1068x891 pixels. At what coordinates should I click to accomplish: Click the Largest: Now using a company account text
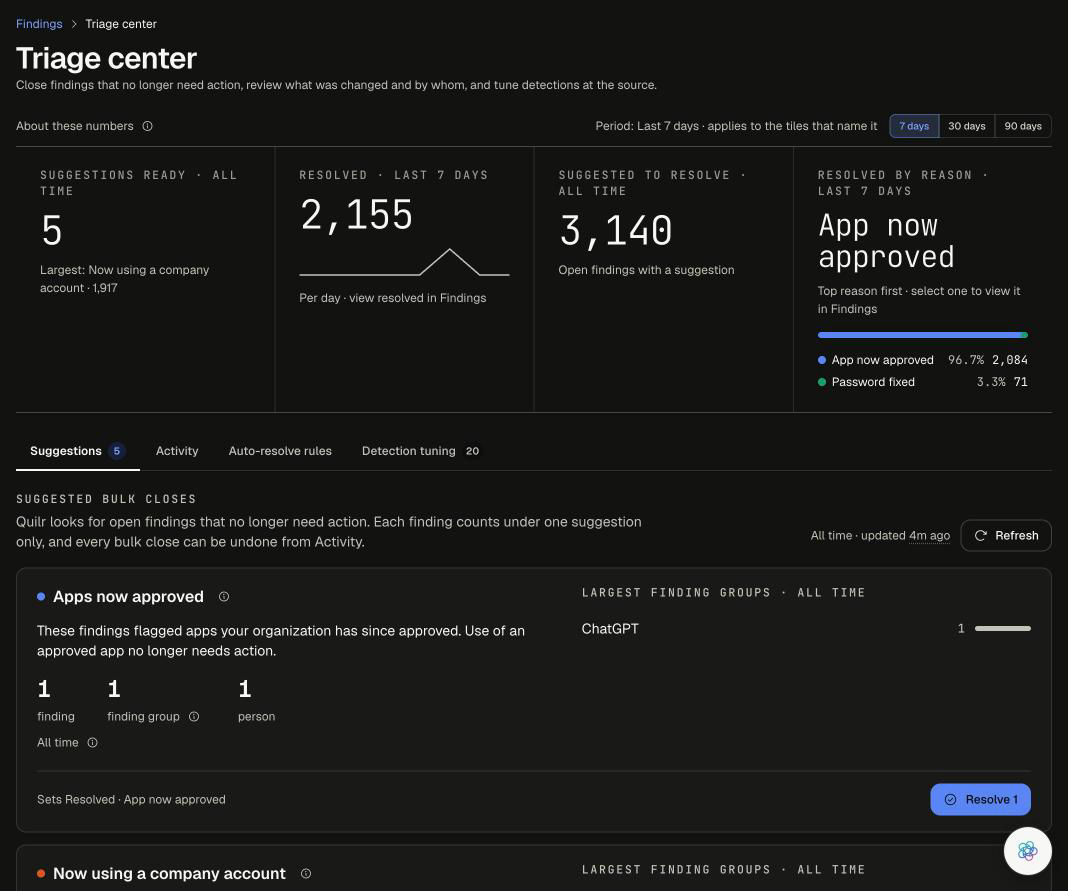click(125, 279)
